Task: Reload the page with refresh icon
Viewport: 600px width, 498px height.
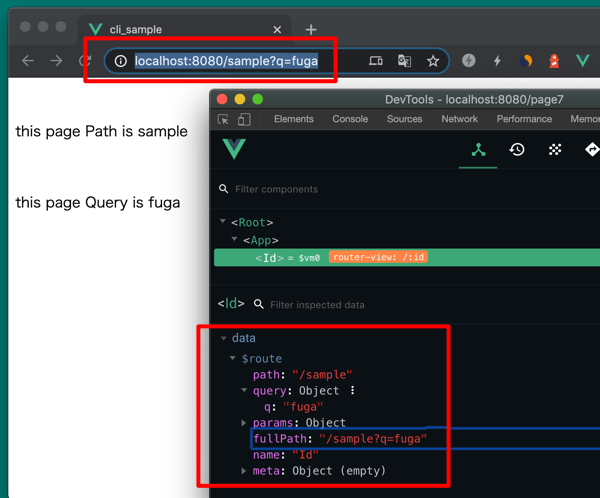Action: 85,60
